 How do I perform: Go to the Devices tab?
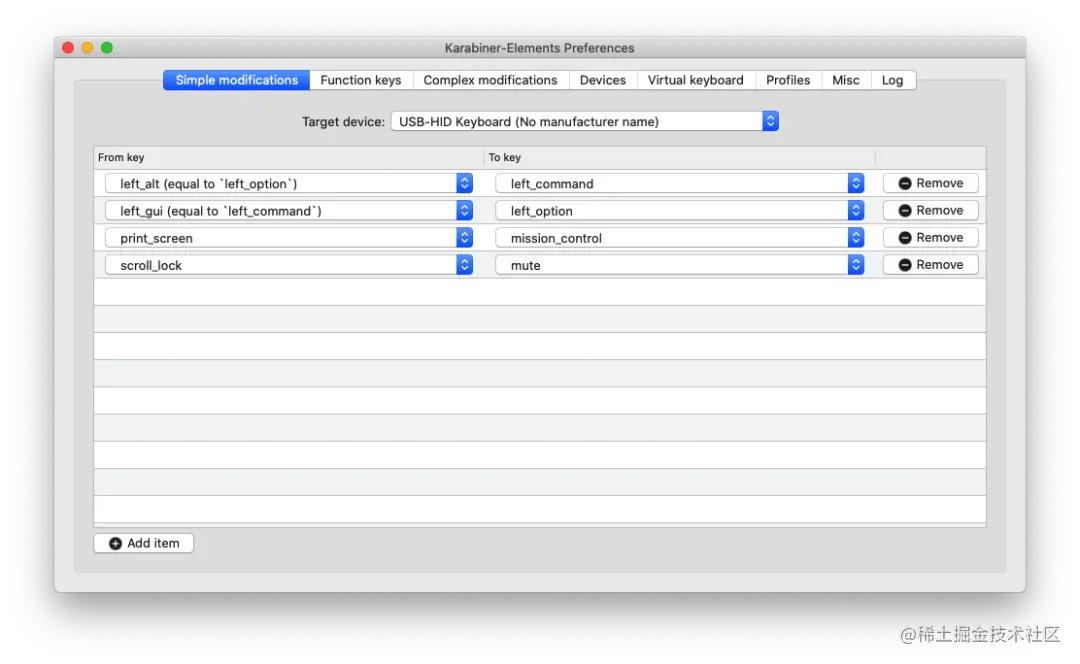(x=603, y=80)
